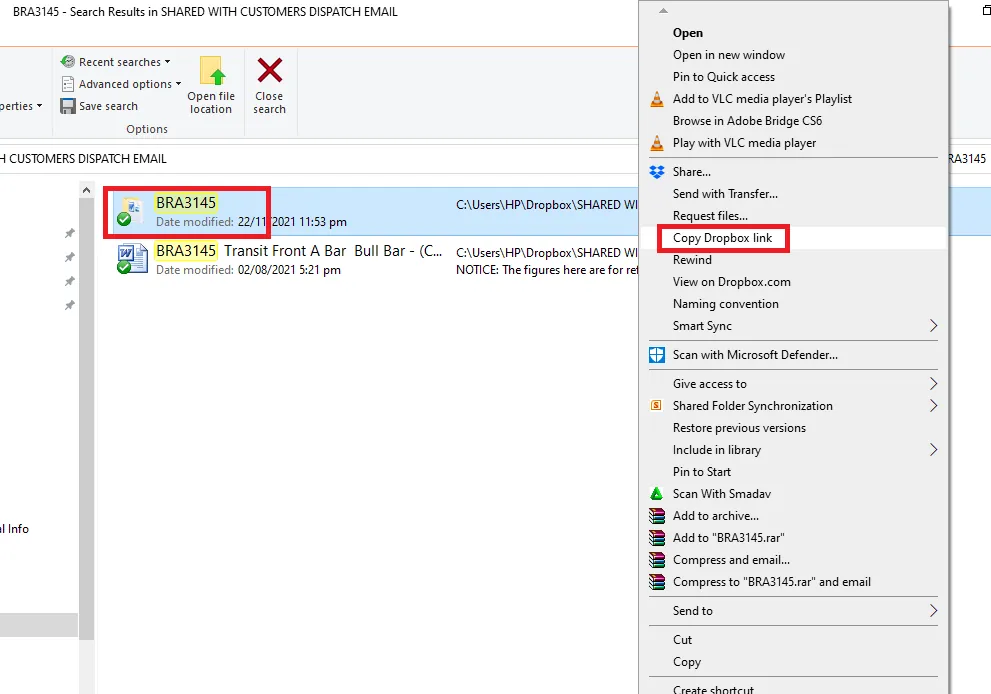This screenshot has width=991, height=694.
Task: Click the Close search button label
Action: coord(269,102)
